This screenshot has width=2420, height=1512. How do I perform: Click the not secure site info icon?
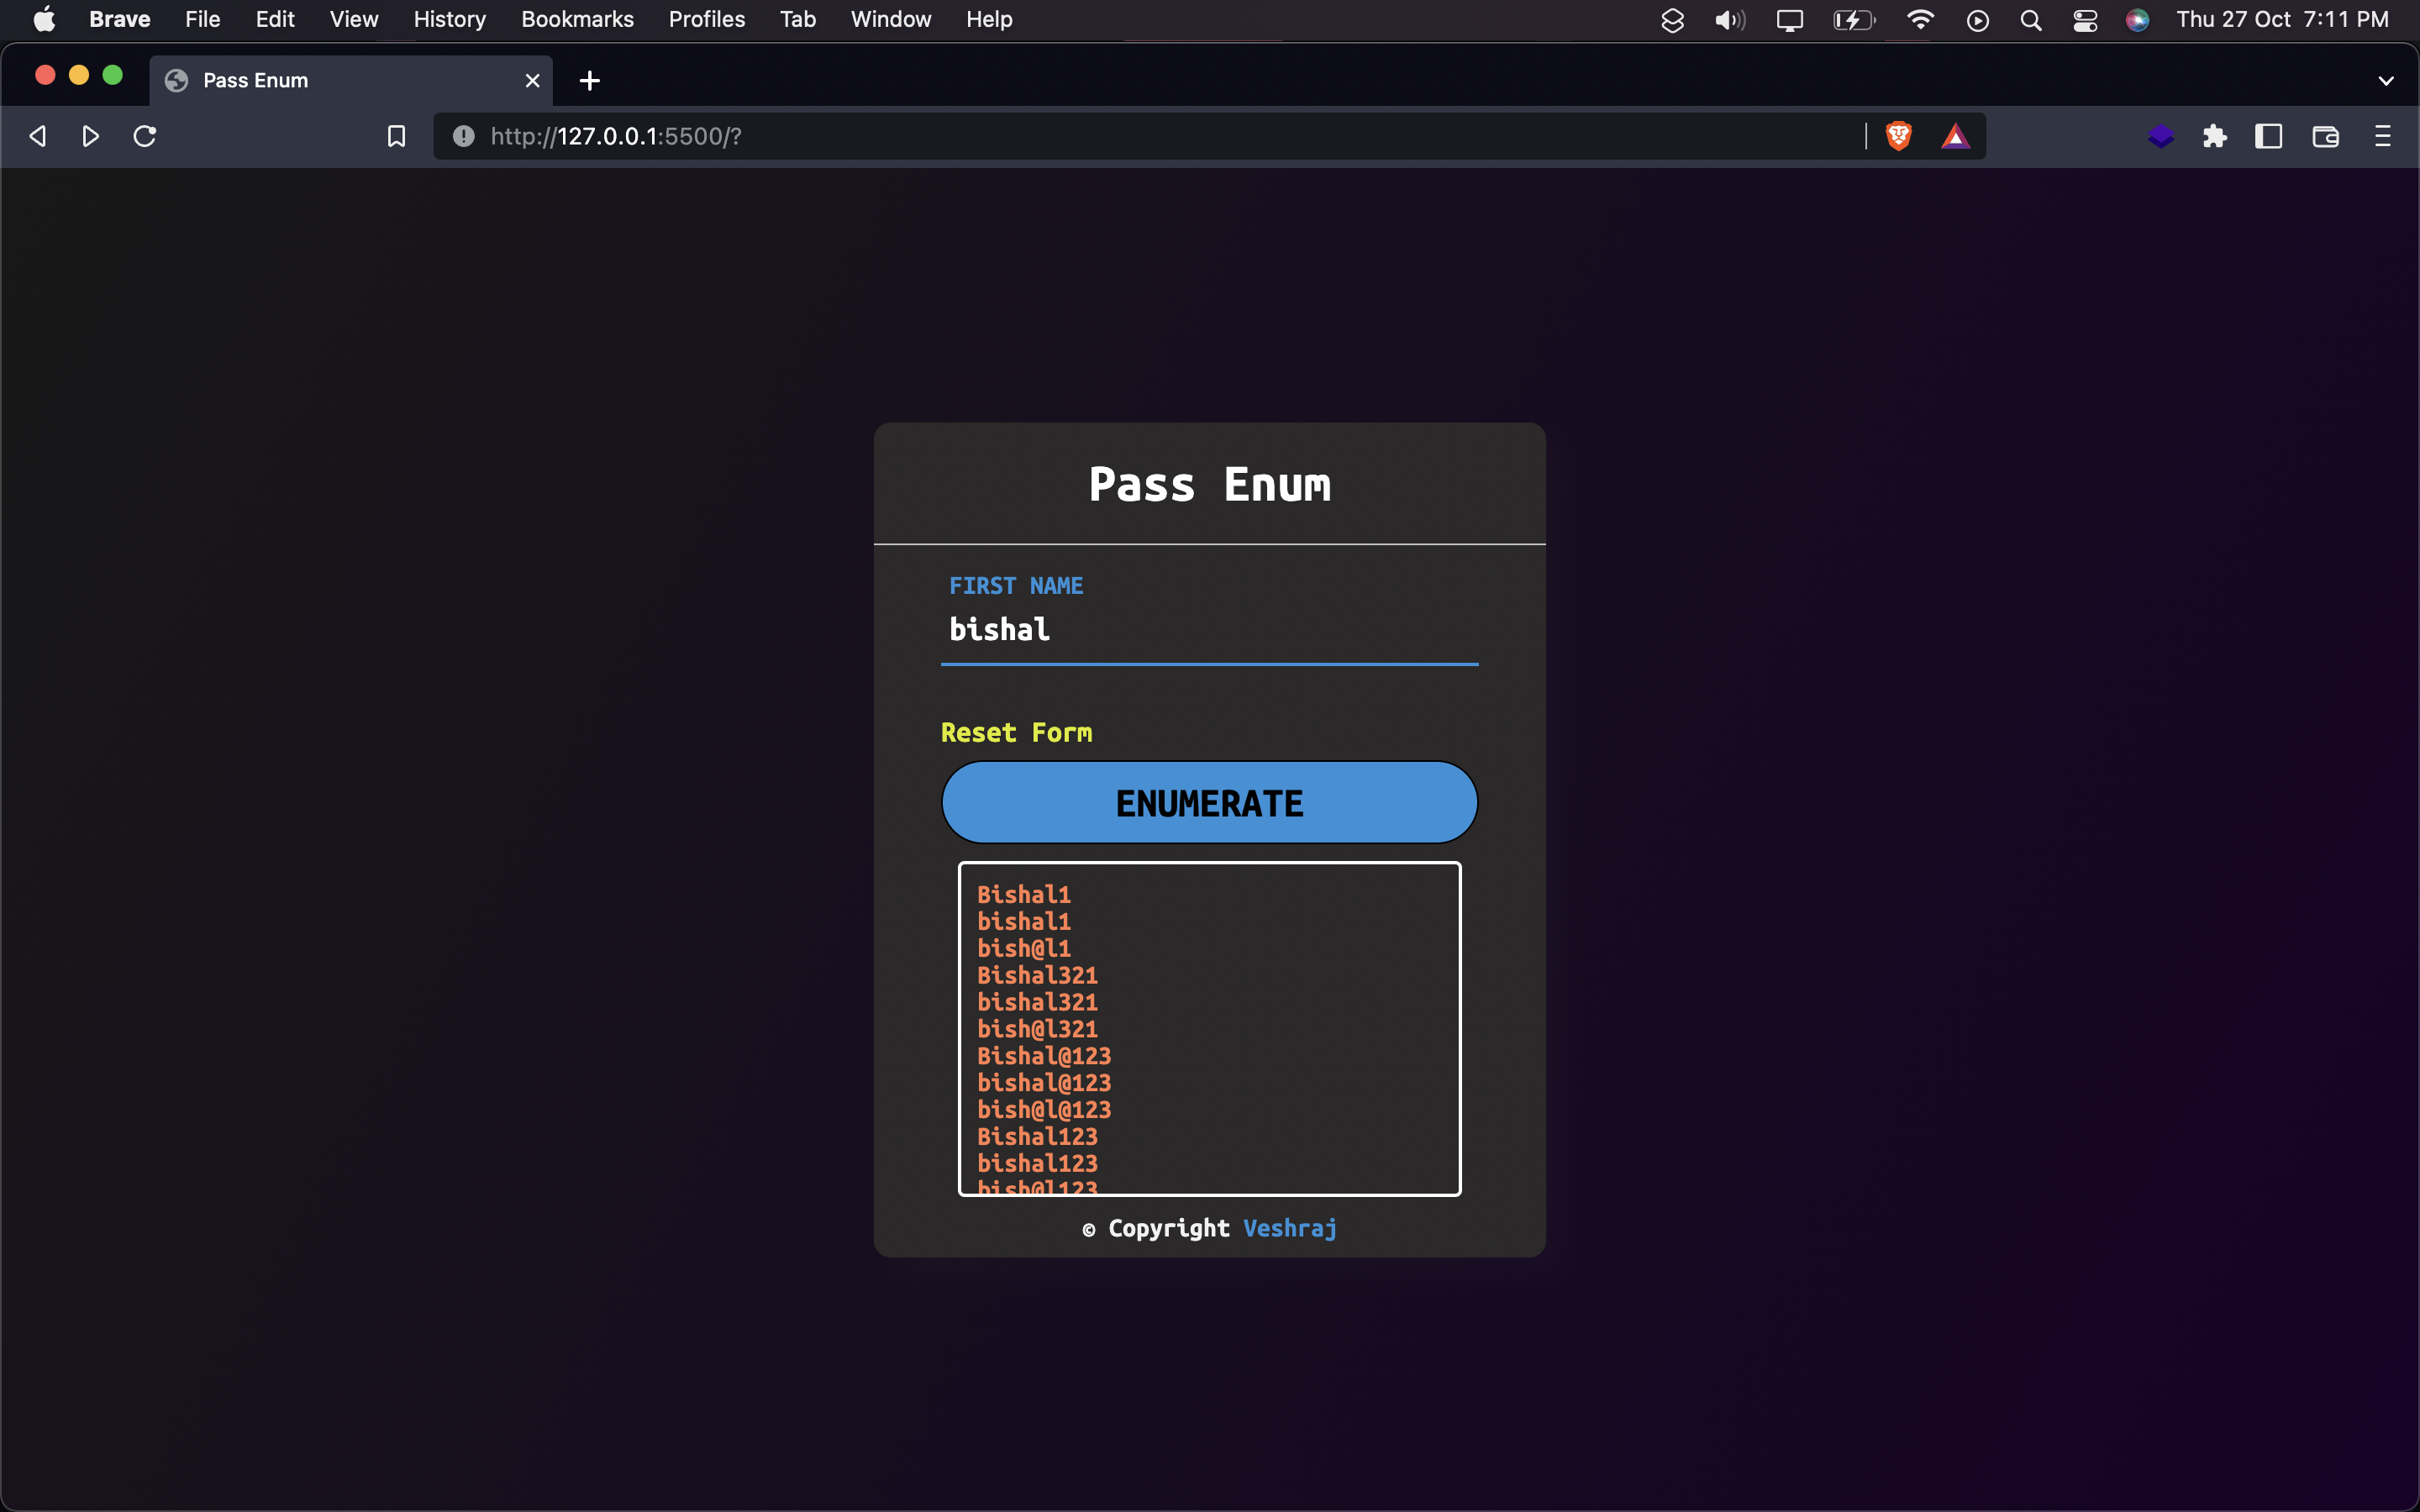(x=463, y=136)
